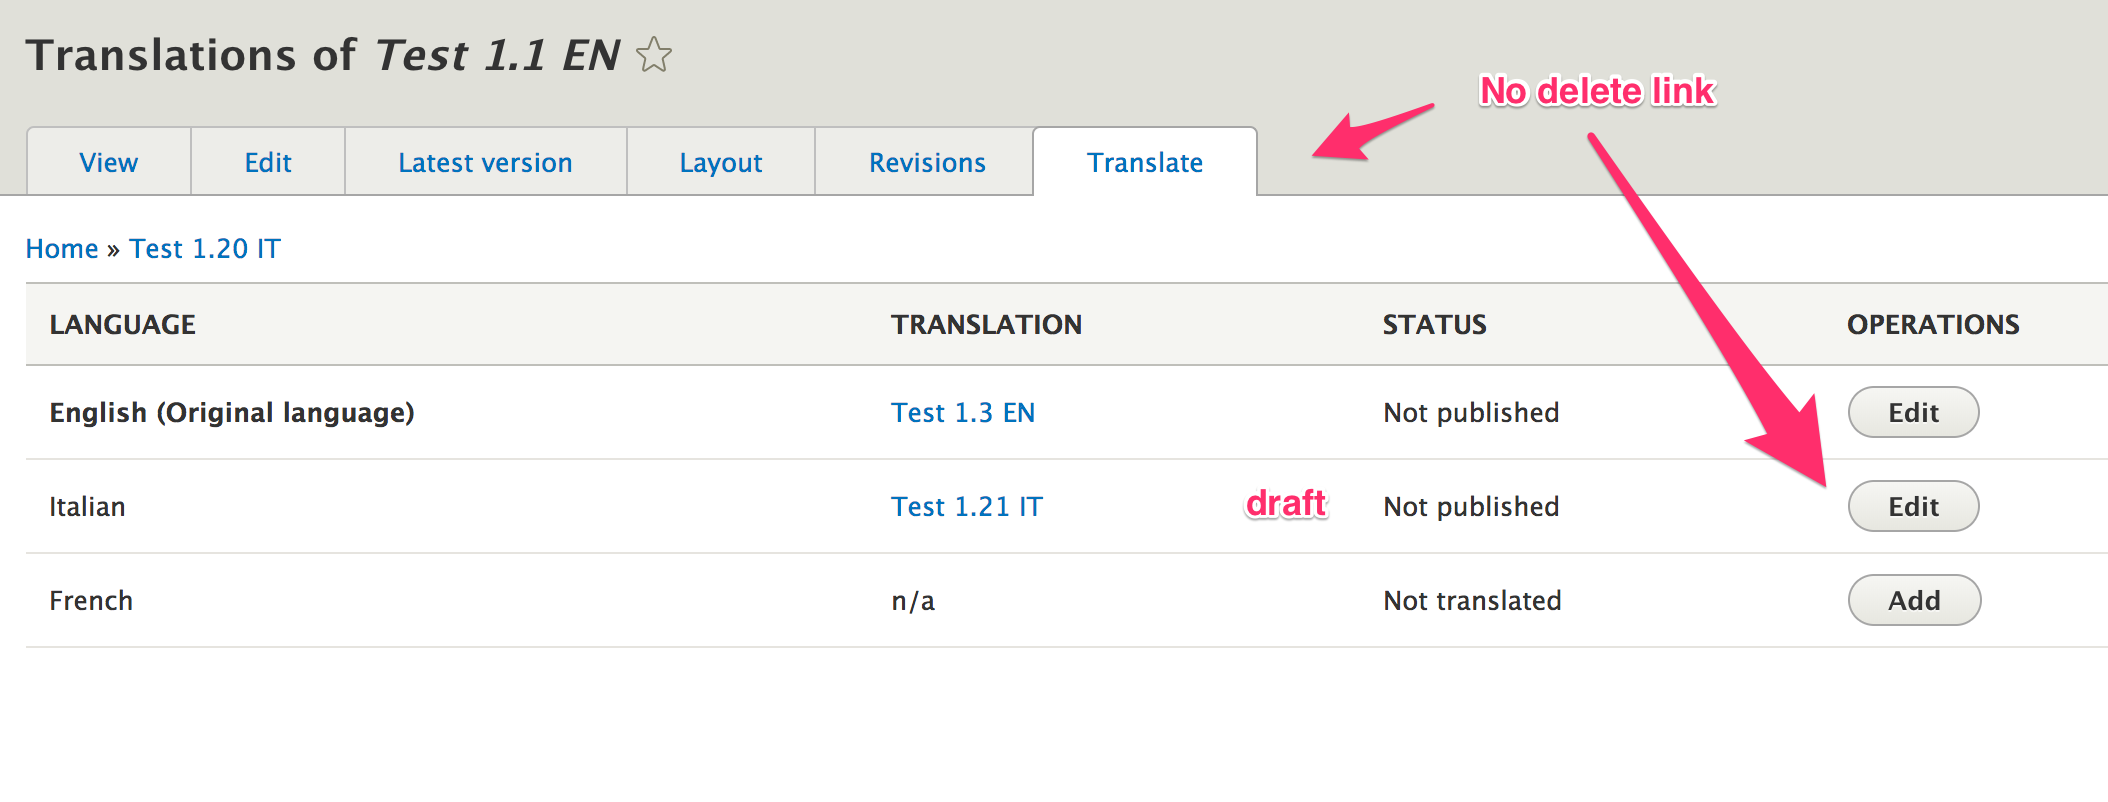Open the Edit tab
This screenshot has height=802, width=2108.
point(268,163)
